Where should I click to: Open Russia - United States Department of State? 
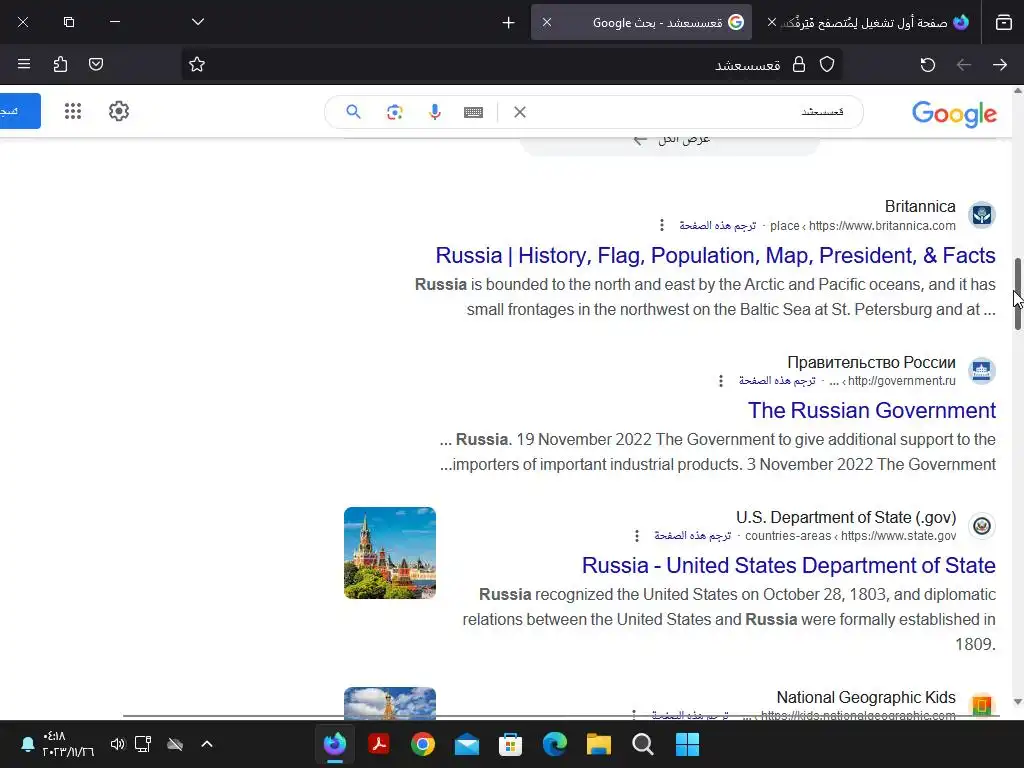coord(789,566)
